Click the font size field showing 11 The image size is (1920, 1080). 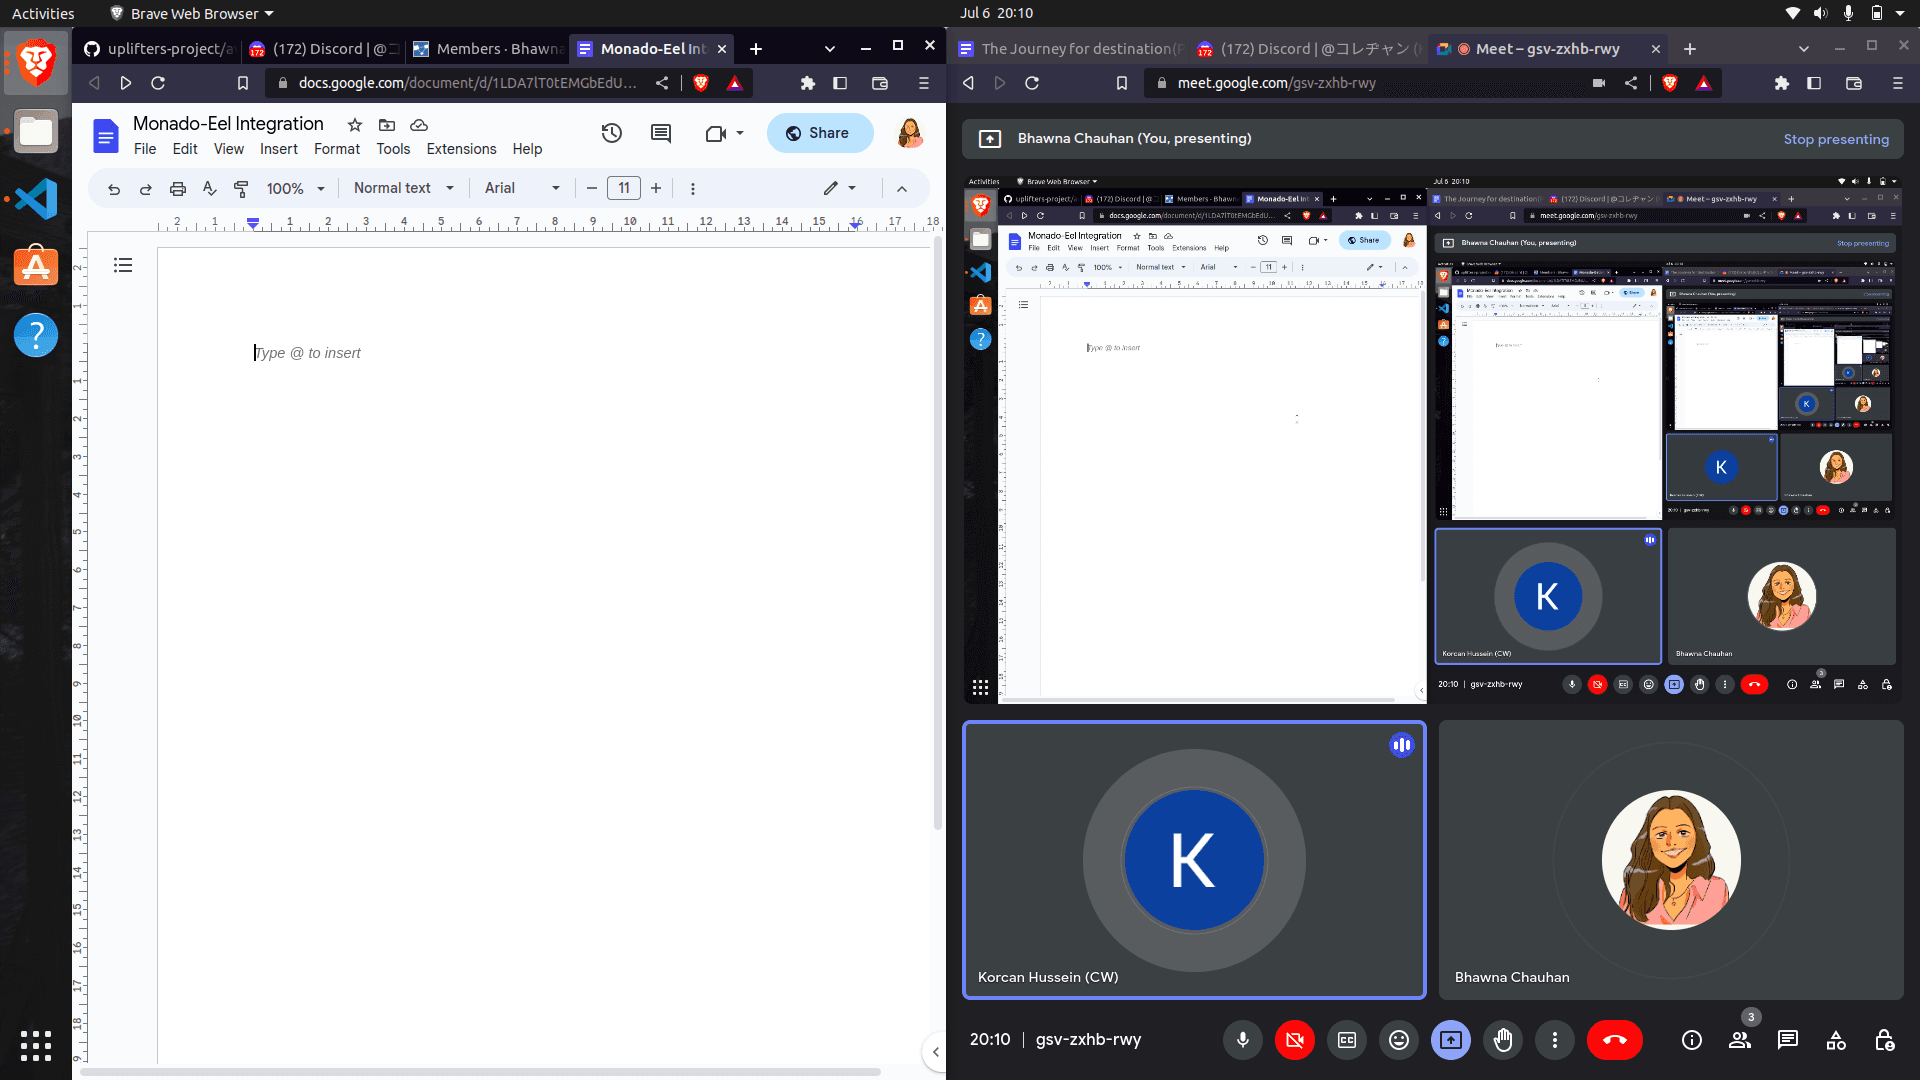point(624,188)
